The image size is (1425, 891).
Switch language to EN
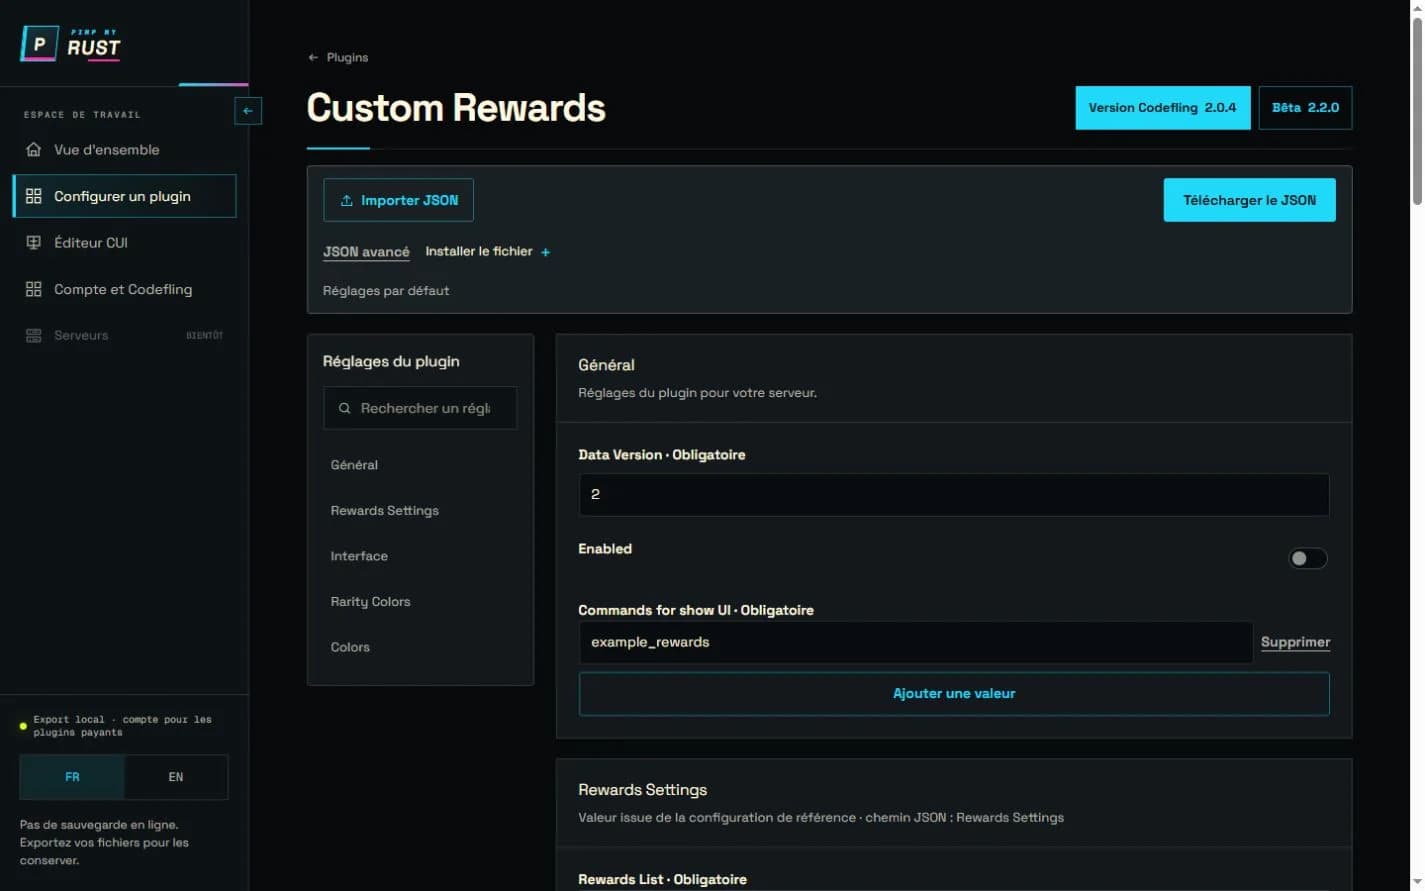[176, 777]
